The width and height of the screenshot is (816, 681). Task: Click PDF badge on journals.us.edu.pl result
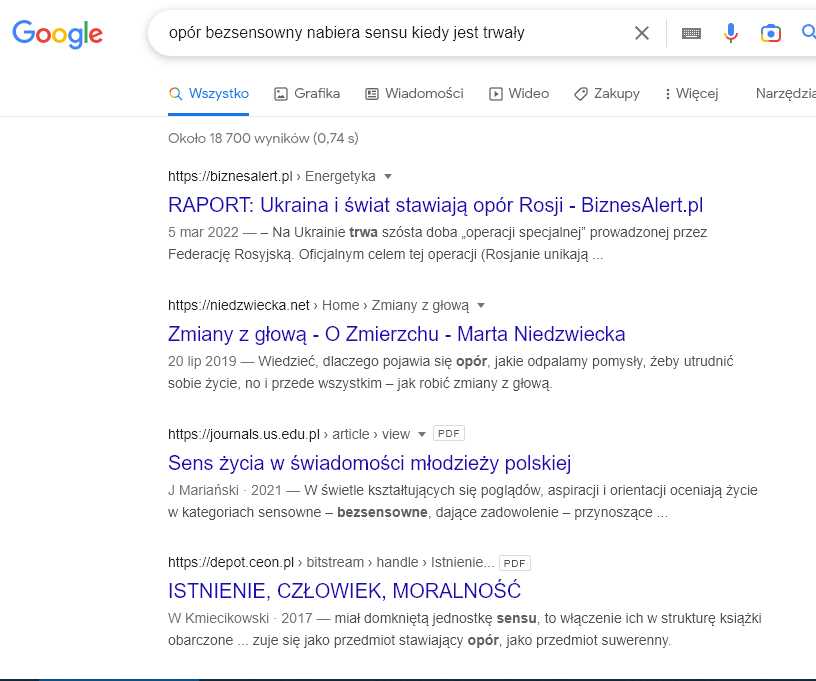coord(449,433)
